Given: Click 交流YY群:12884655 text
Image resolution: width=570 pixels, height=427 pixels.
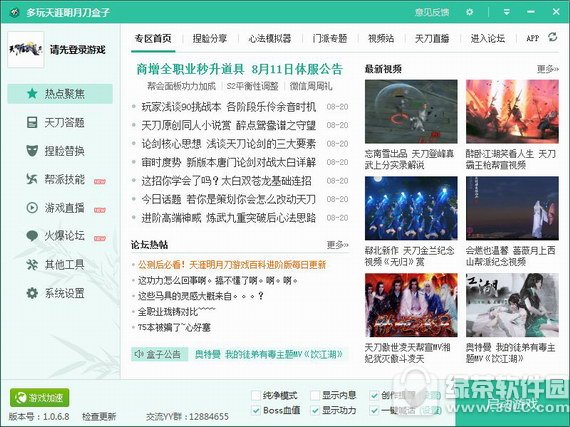Looking at the screenshot, I should click(x=188, y=416).
